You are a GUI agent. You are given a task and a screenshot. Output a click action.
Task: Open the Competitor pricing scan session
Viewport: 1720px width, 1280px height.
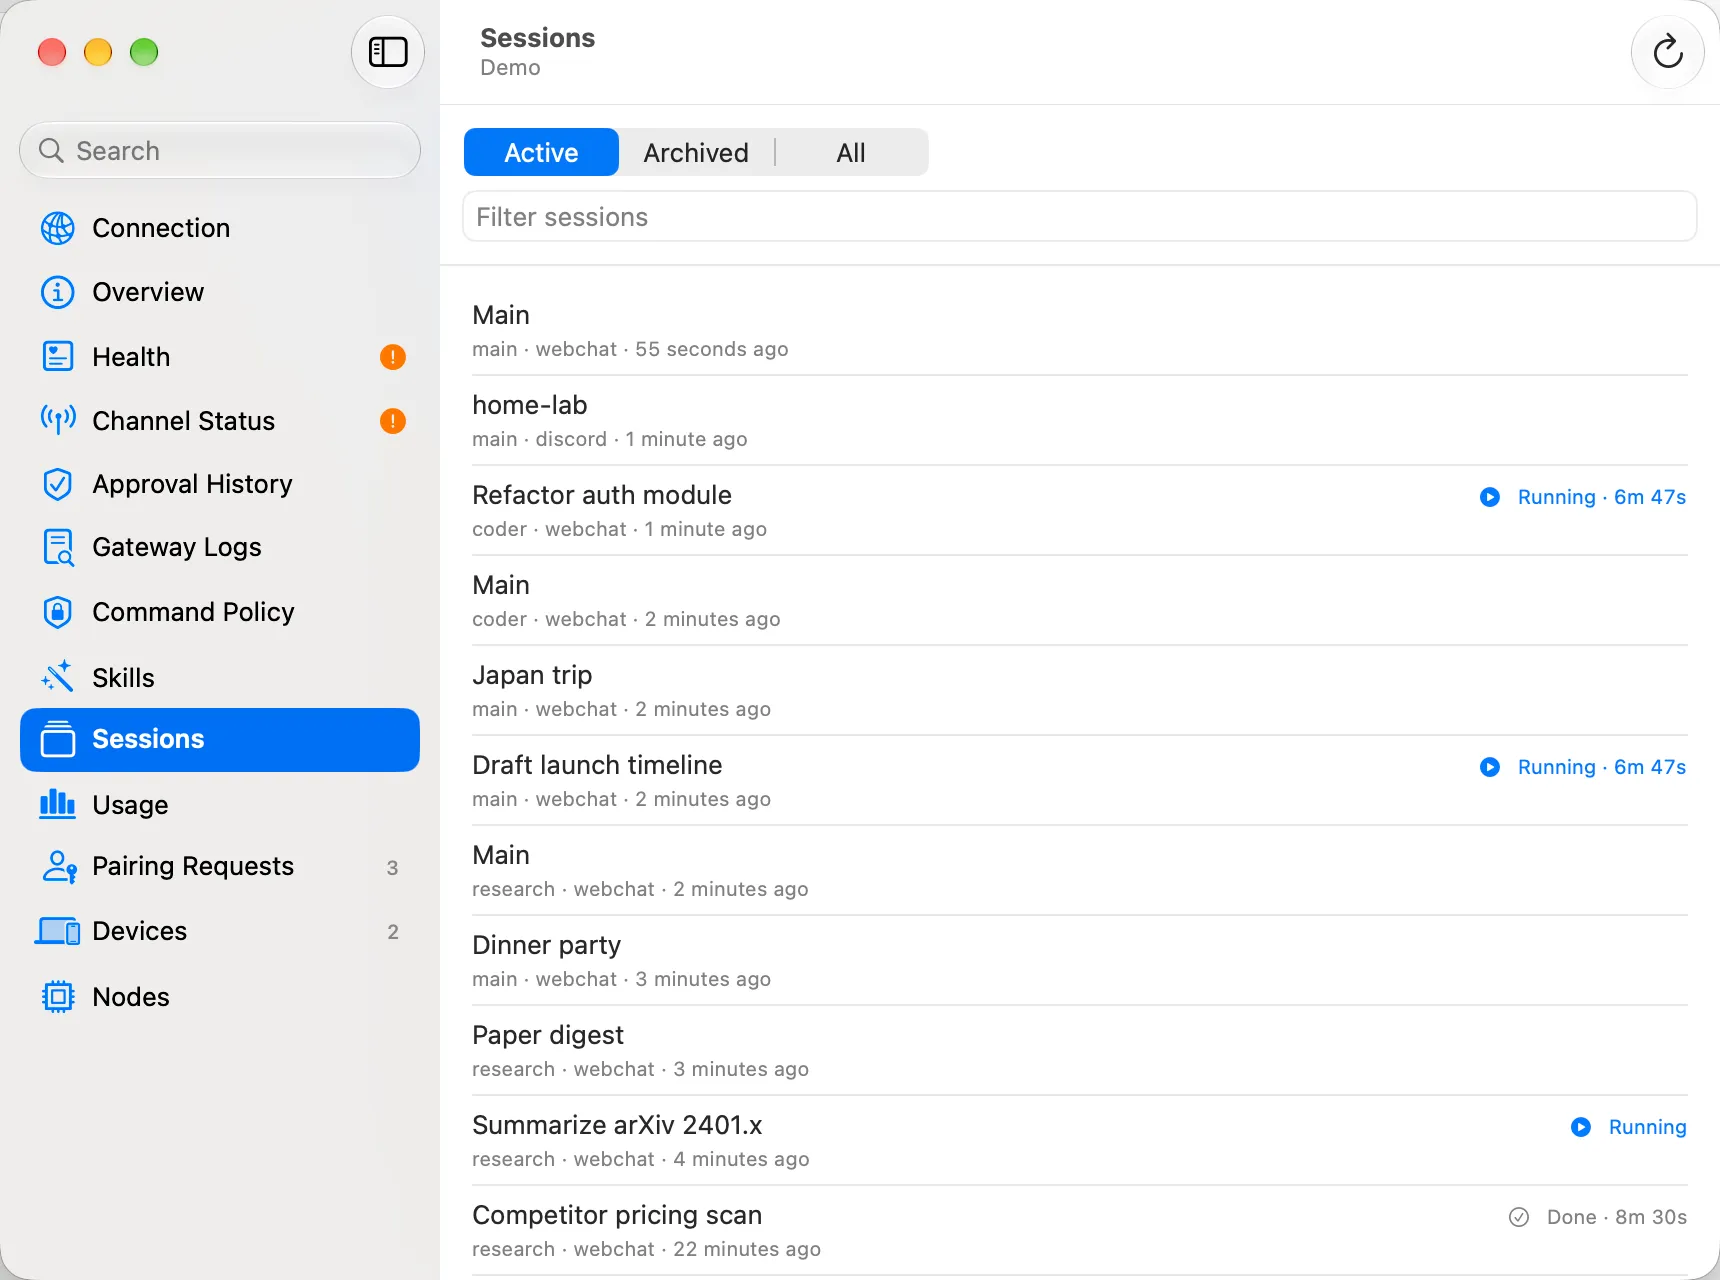pos(1080,1231)
